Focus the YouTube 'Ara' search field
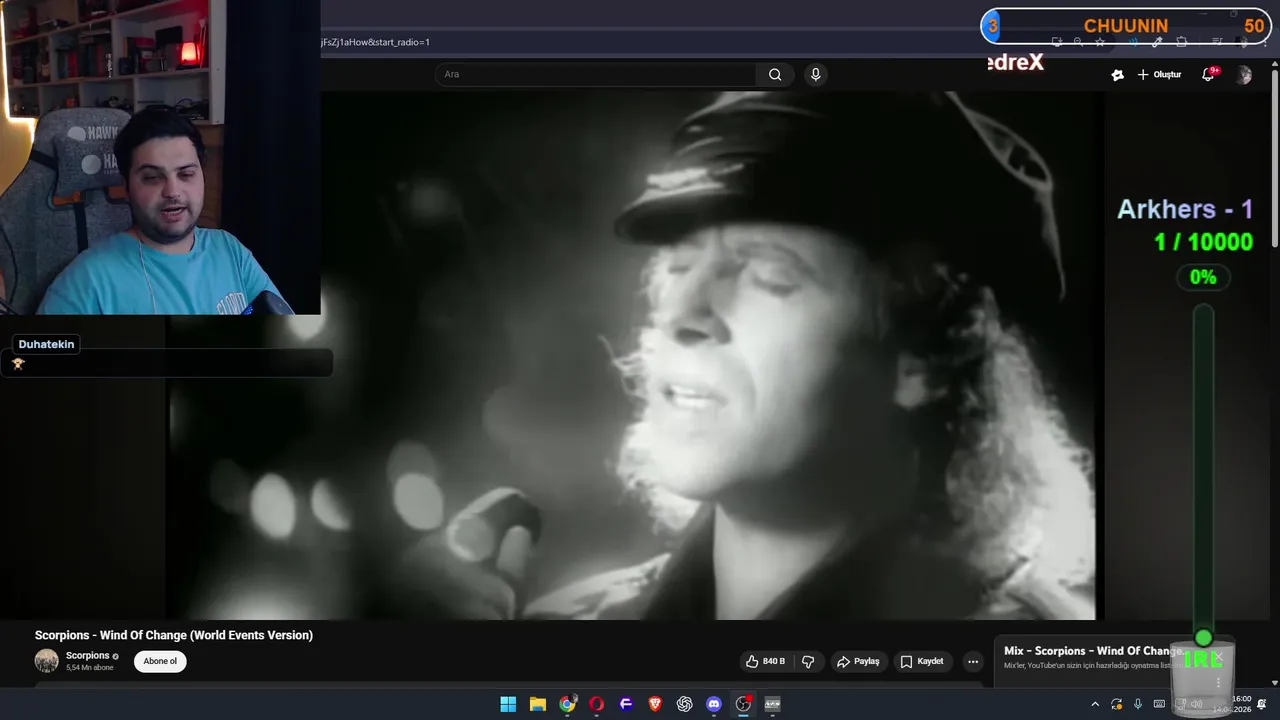 pos(596,74)
